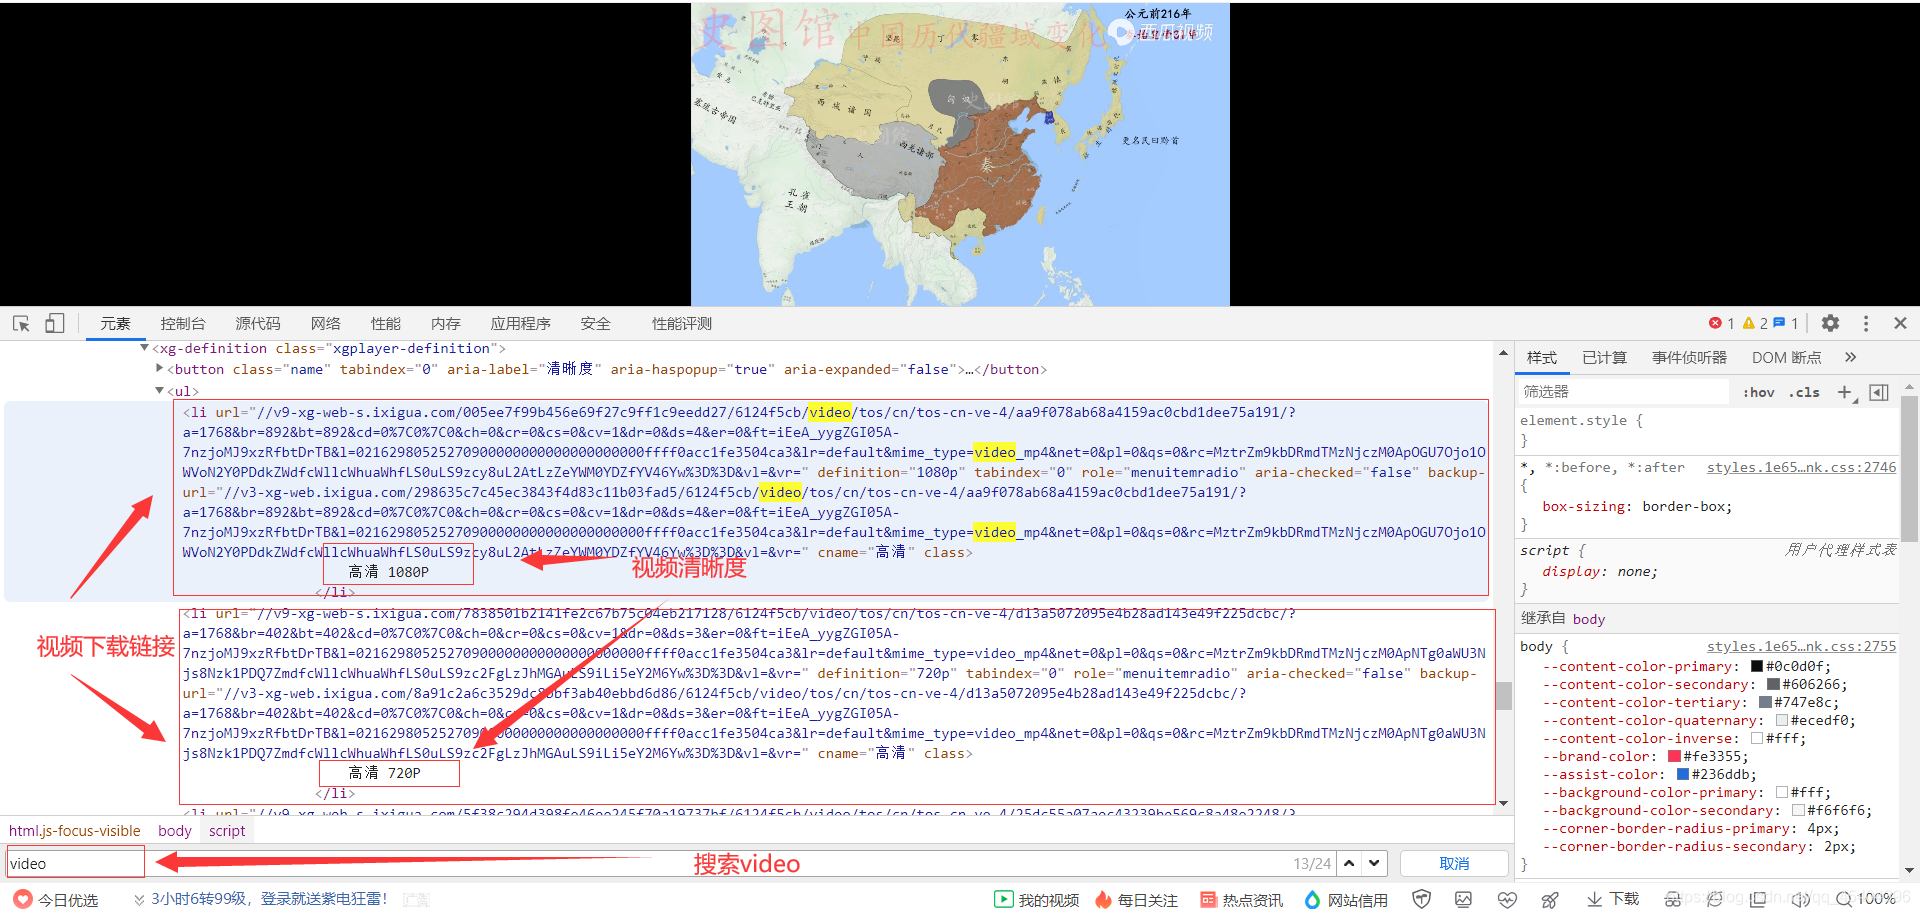Click the rocket accelerator icon in status bar
Viewport: 1920px width, 915px height.
click(1550, 899)
